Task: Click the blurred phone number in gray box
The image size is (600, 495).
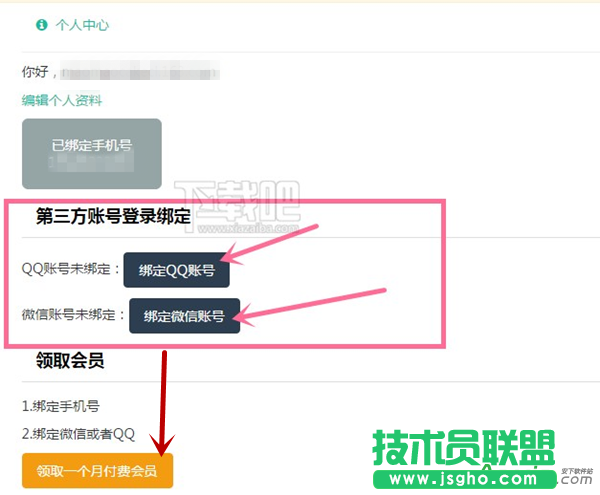Action: pos(92,161)
